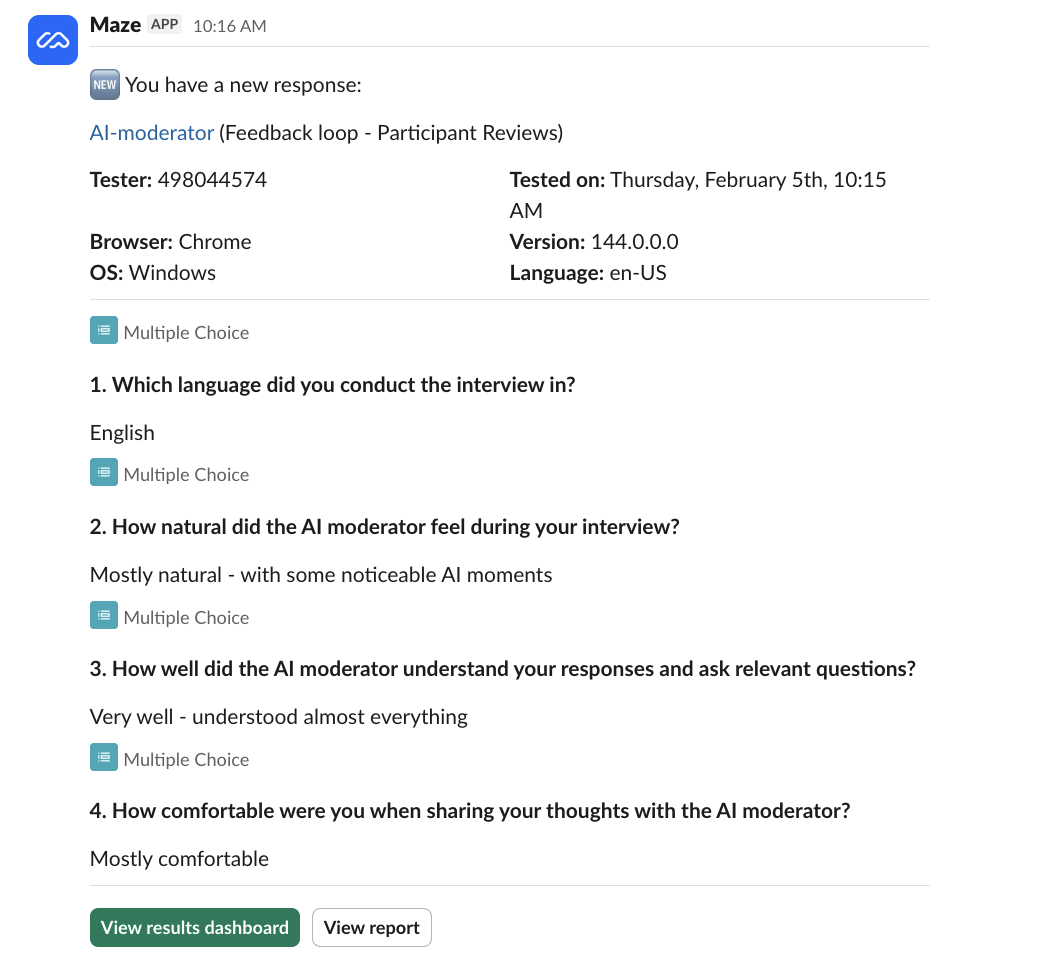Click the "Mostly comfortable" answer text
The image size is (1044, 960).
pos(179,859)
